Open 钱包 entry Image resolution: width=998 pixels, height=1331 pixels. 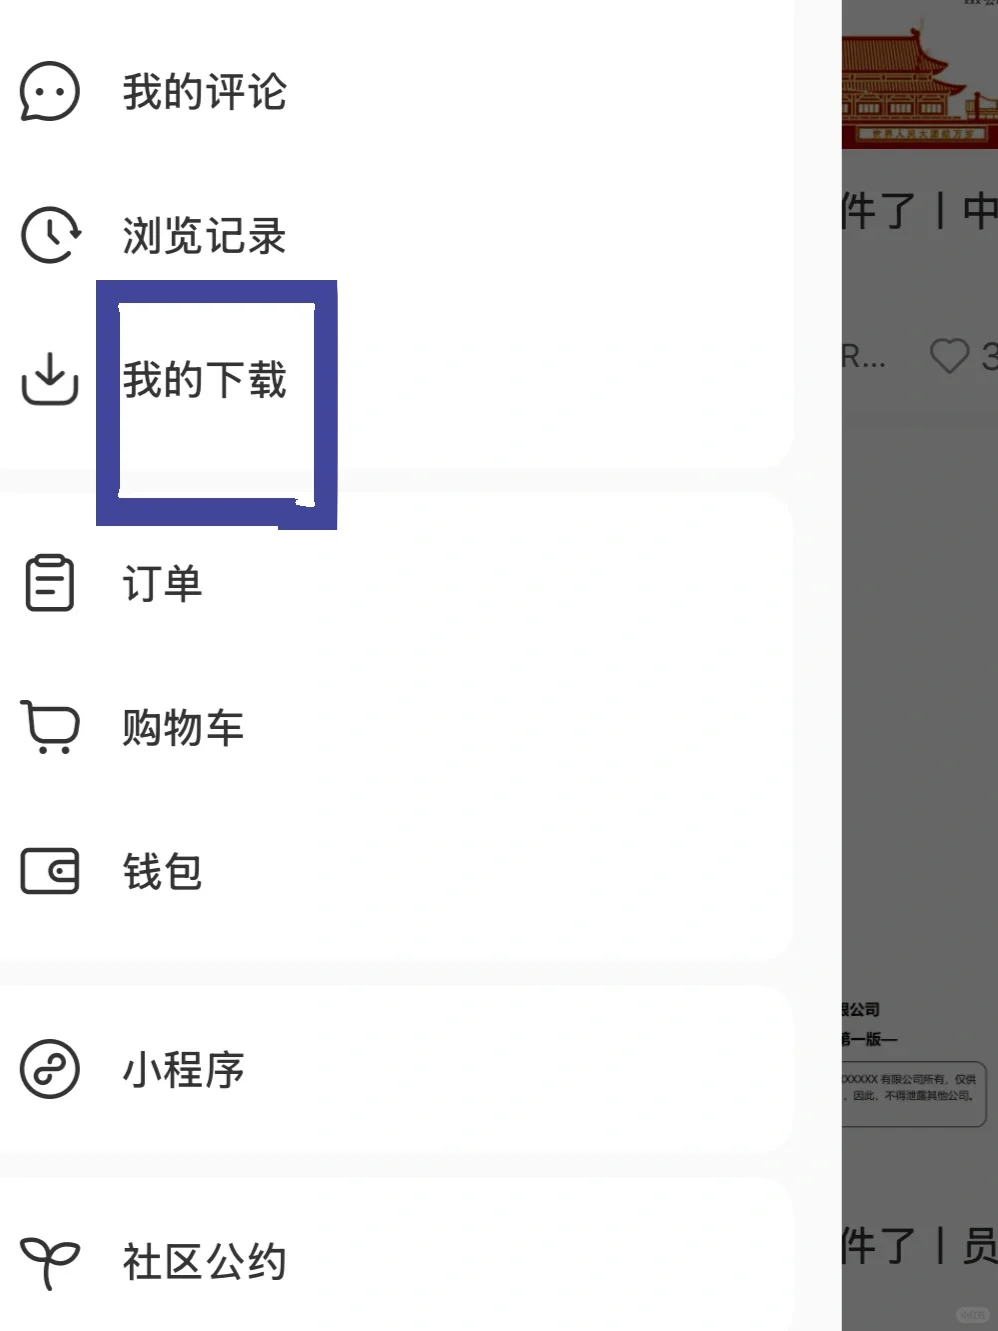(x=162, y=871)
